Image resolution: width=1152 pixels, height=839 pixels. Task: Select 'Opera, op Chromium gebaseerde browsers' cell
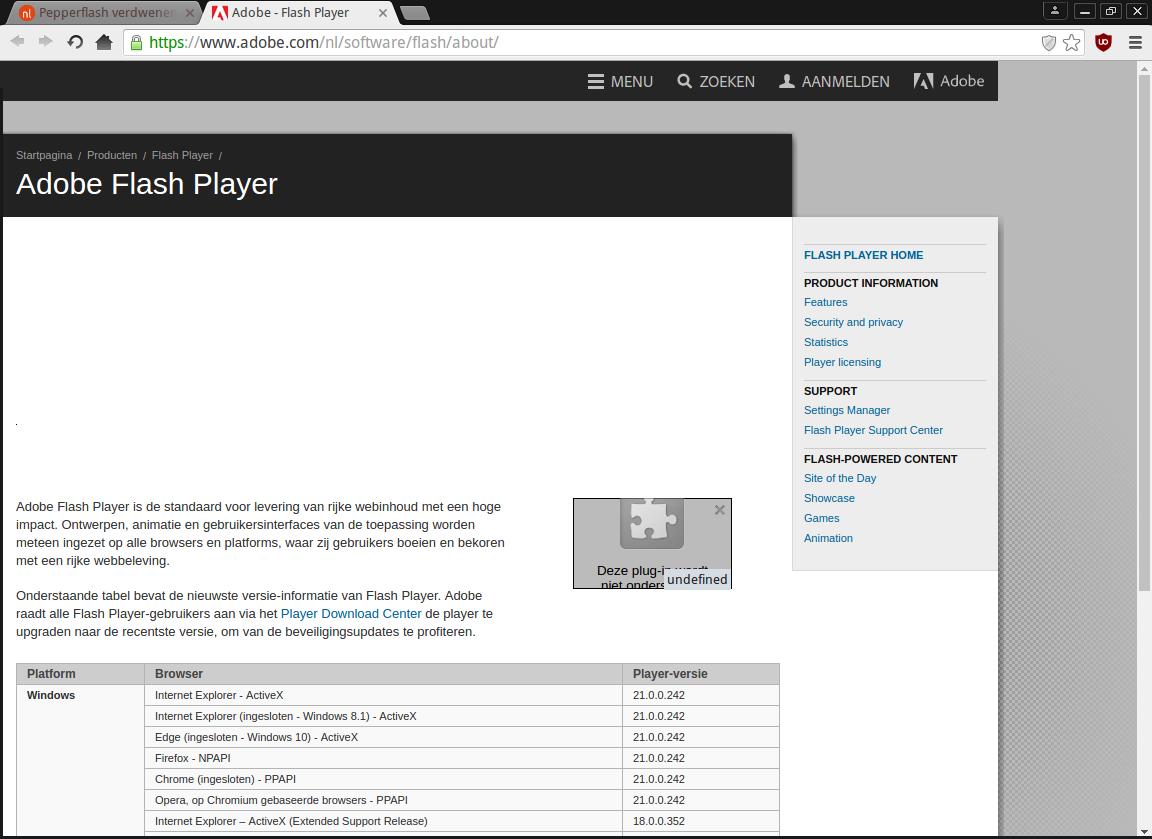click(x=384, y=800)
